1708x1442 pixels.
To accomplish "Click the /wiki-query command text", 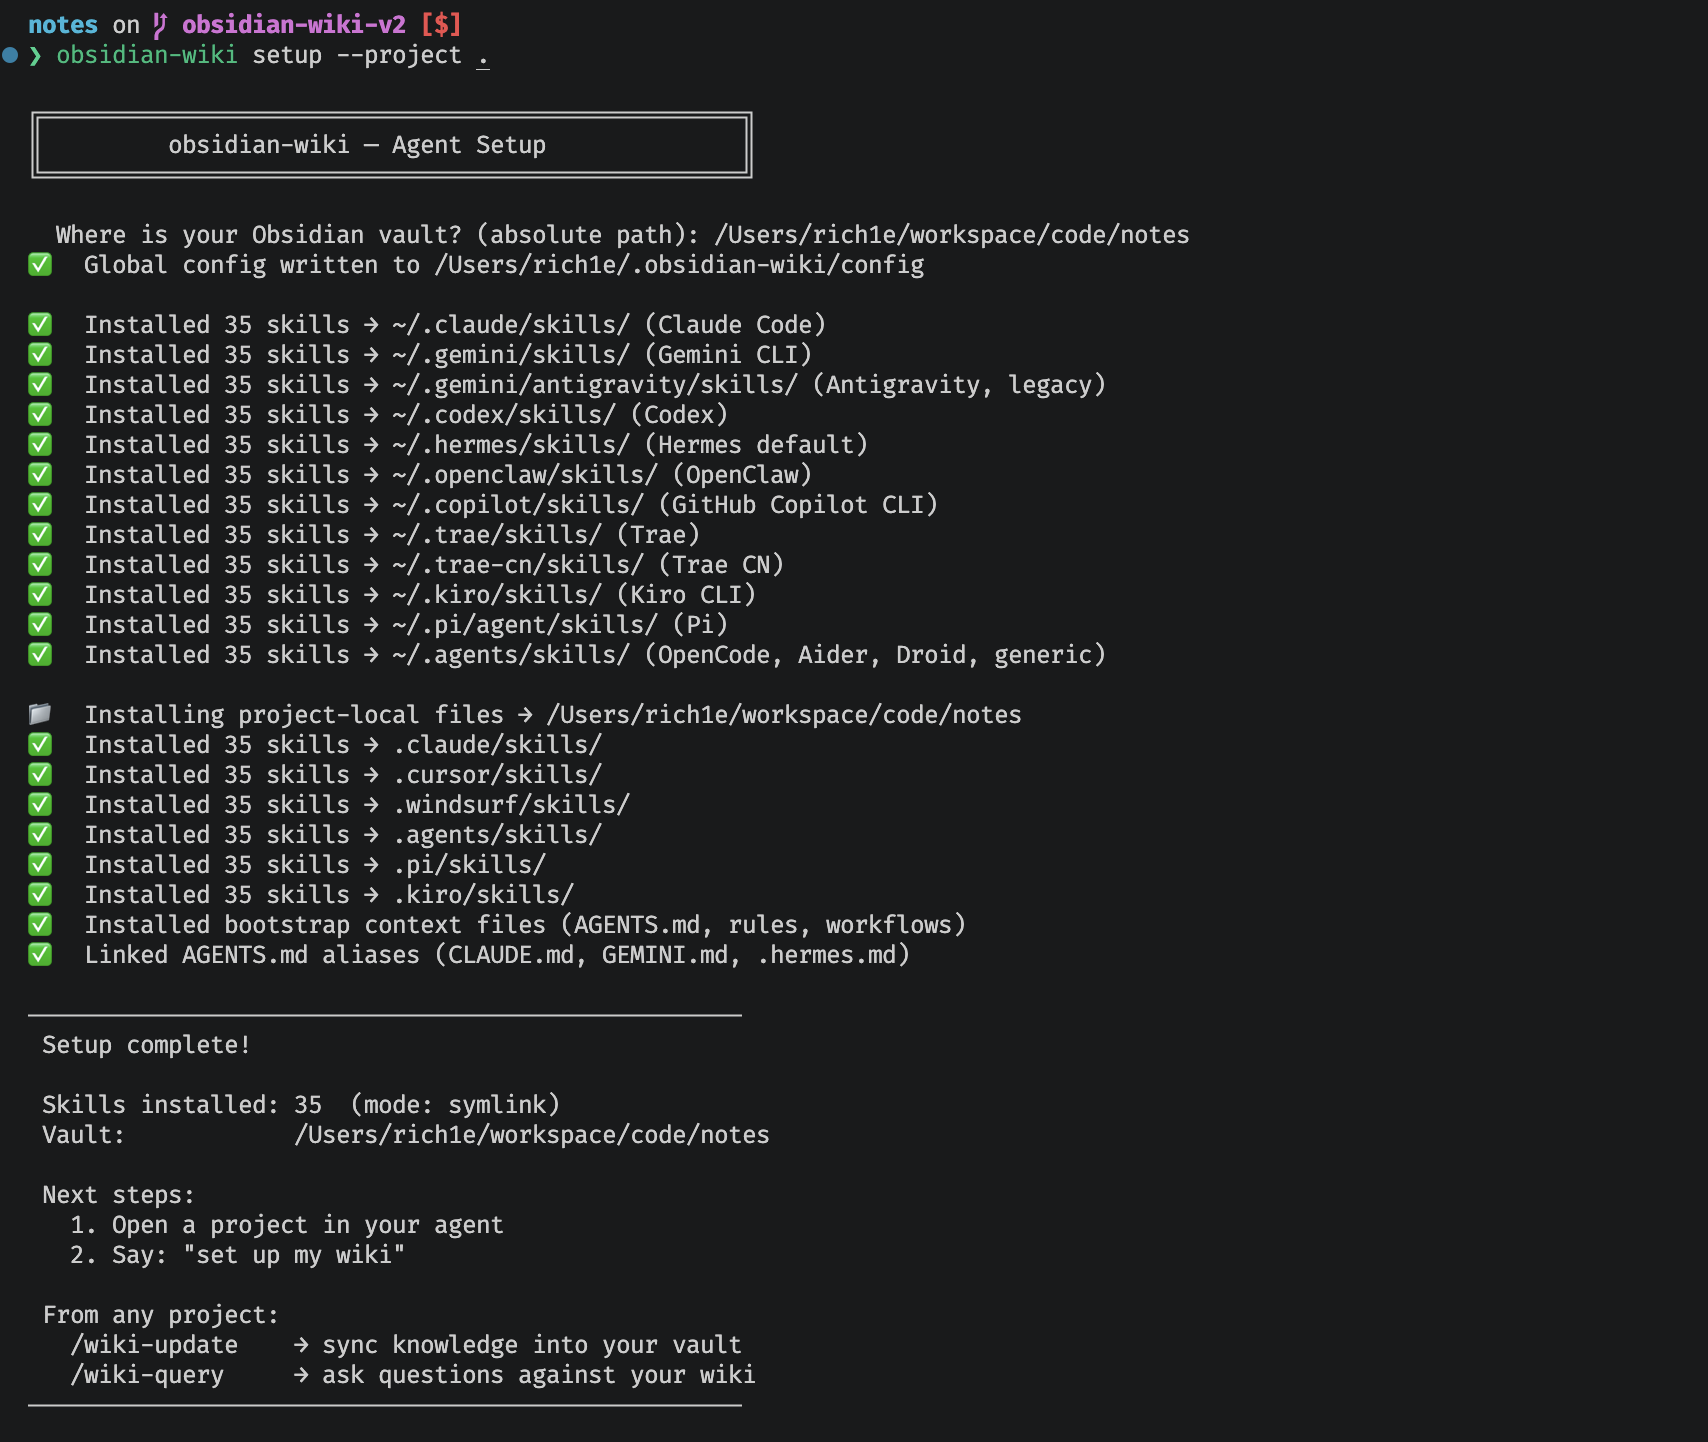I will point(147,1375).
